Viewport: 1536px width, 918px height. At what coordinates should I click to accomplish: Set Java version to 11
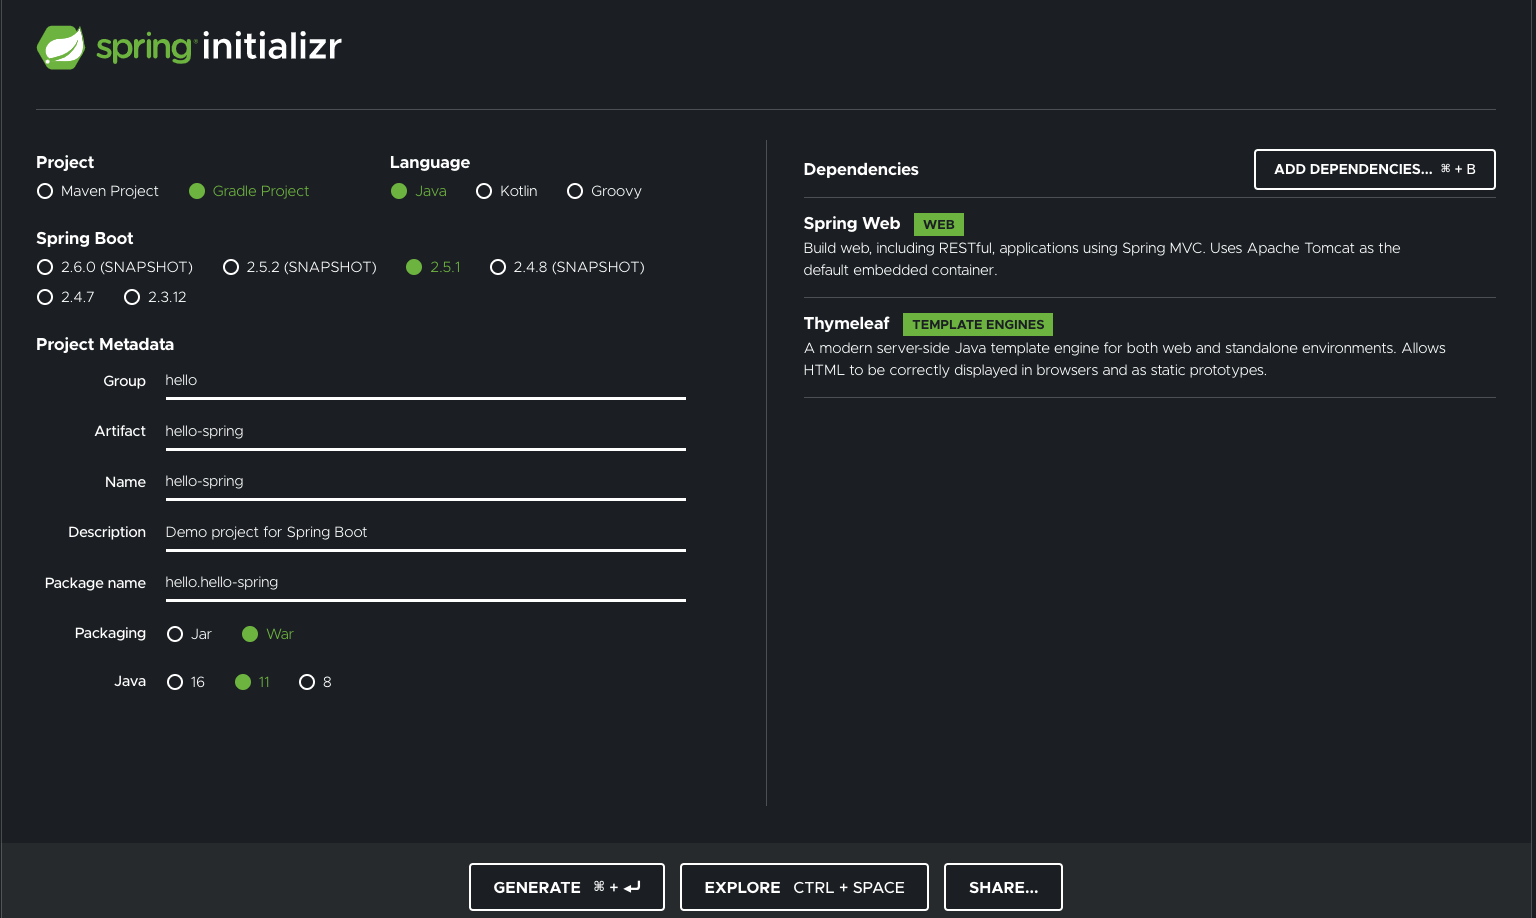click(243, 682)
